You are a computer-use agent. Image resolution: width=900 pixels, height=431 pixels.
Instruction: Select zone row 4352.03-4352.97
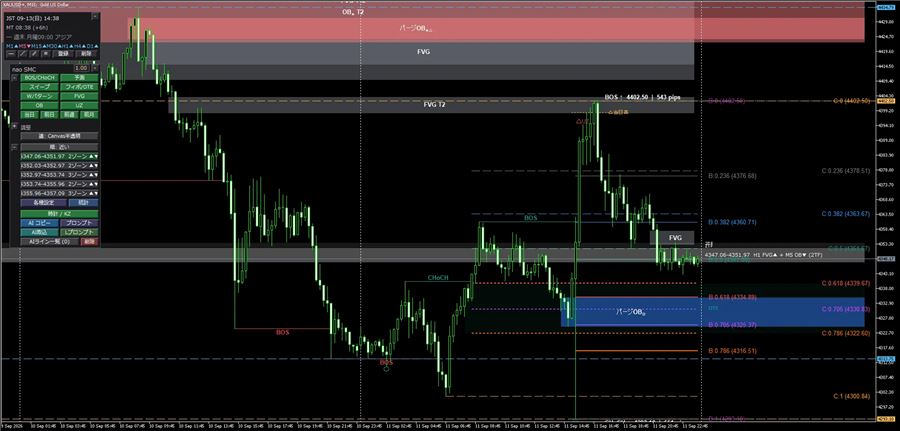(x=59, y=166)
